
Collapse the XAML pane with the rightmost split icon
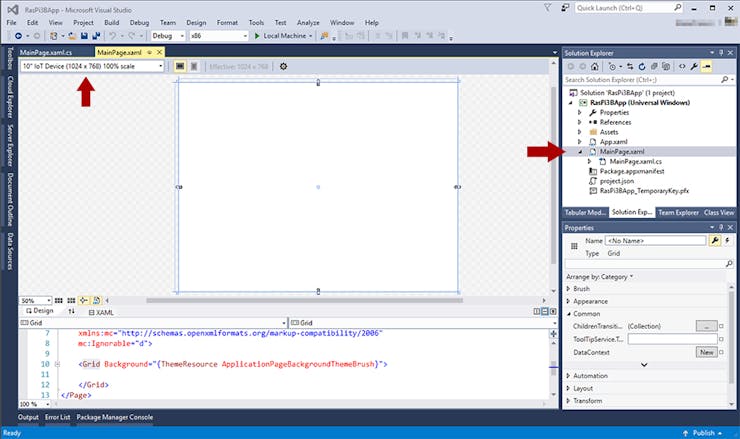point(553,312)
